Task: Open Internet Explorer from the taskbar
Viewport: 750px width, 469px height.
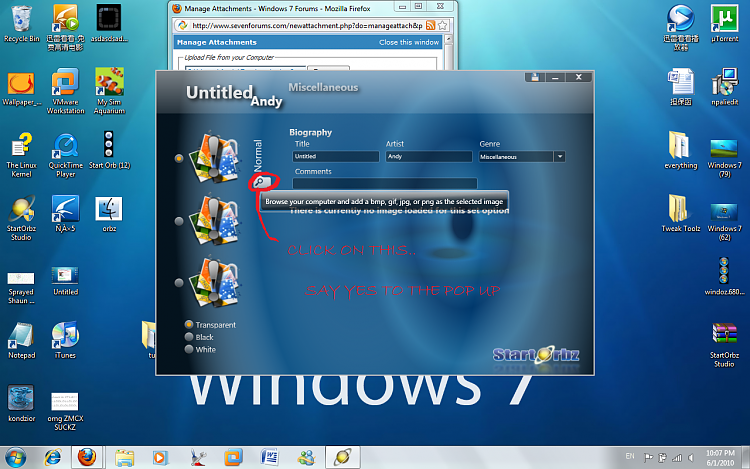Action: 52,458
